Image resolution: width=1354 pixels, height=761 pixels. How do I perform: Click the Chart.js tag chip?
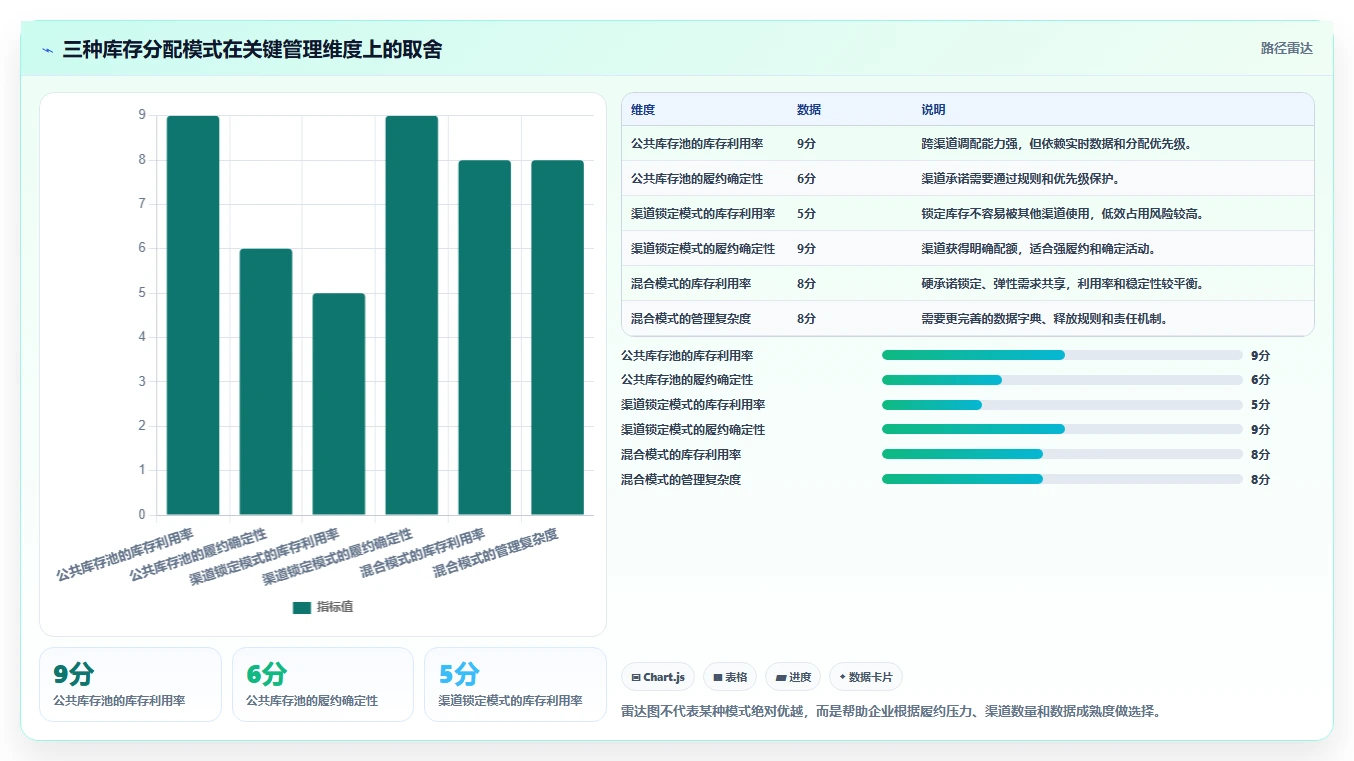658,677
